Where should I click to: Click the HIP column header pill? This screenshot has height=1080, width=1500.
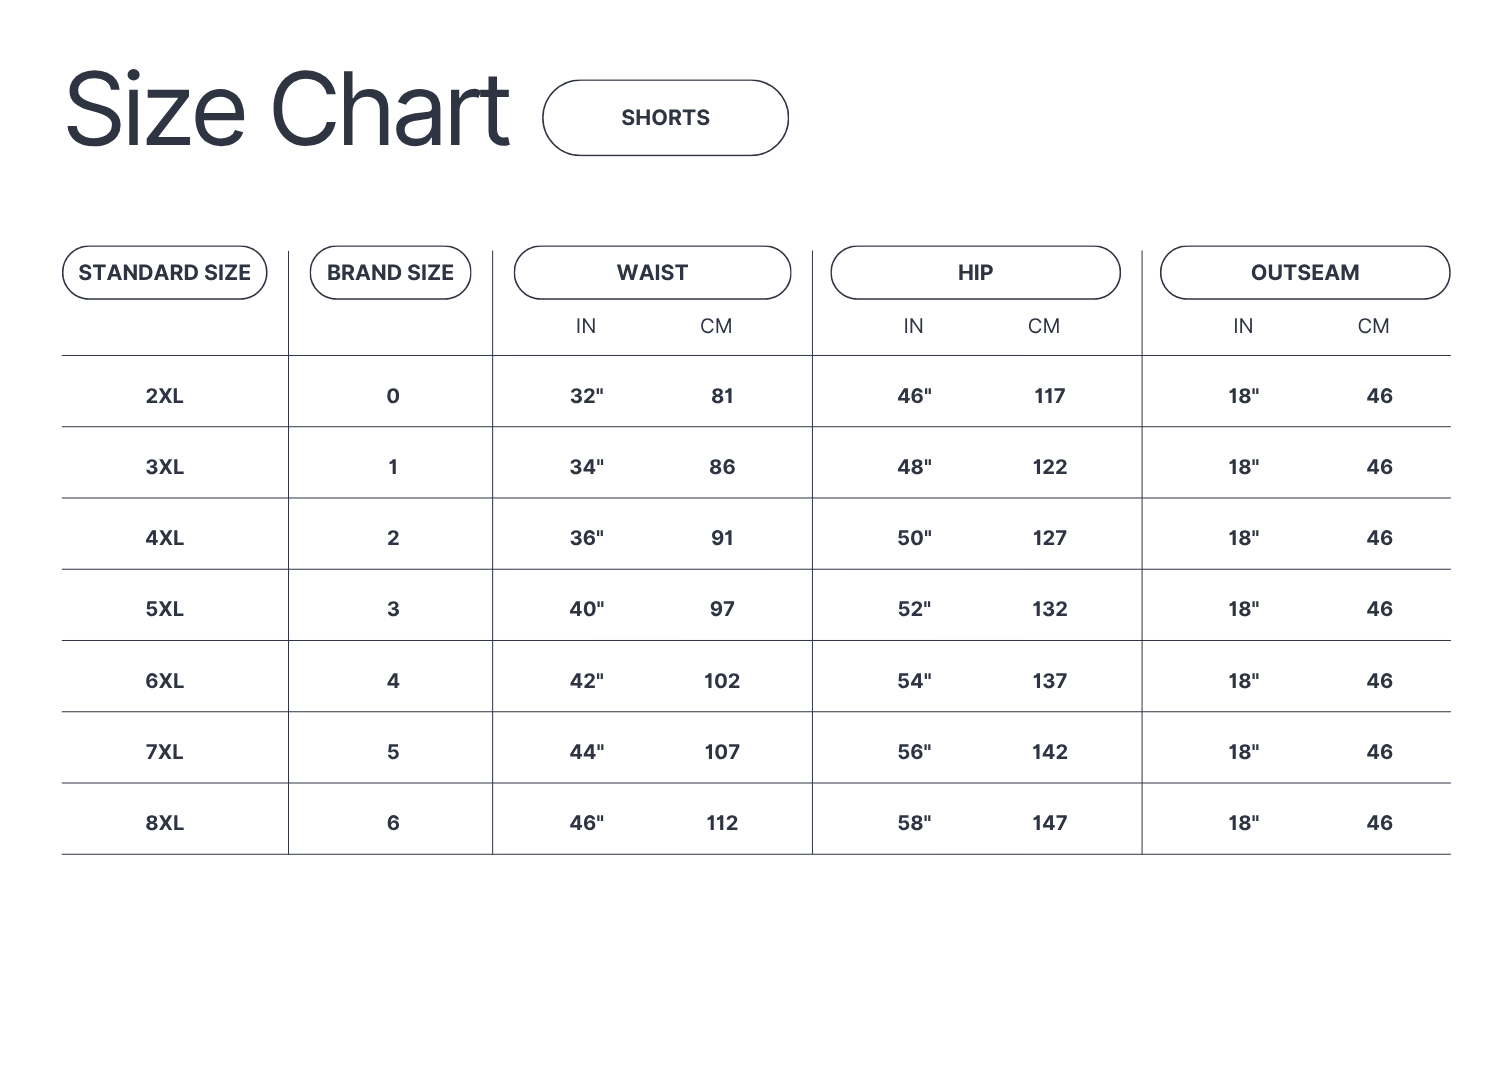[x=975, y=273]
